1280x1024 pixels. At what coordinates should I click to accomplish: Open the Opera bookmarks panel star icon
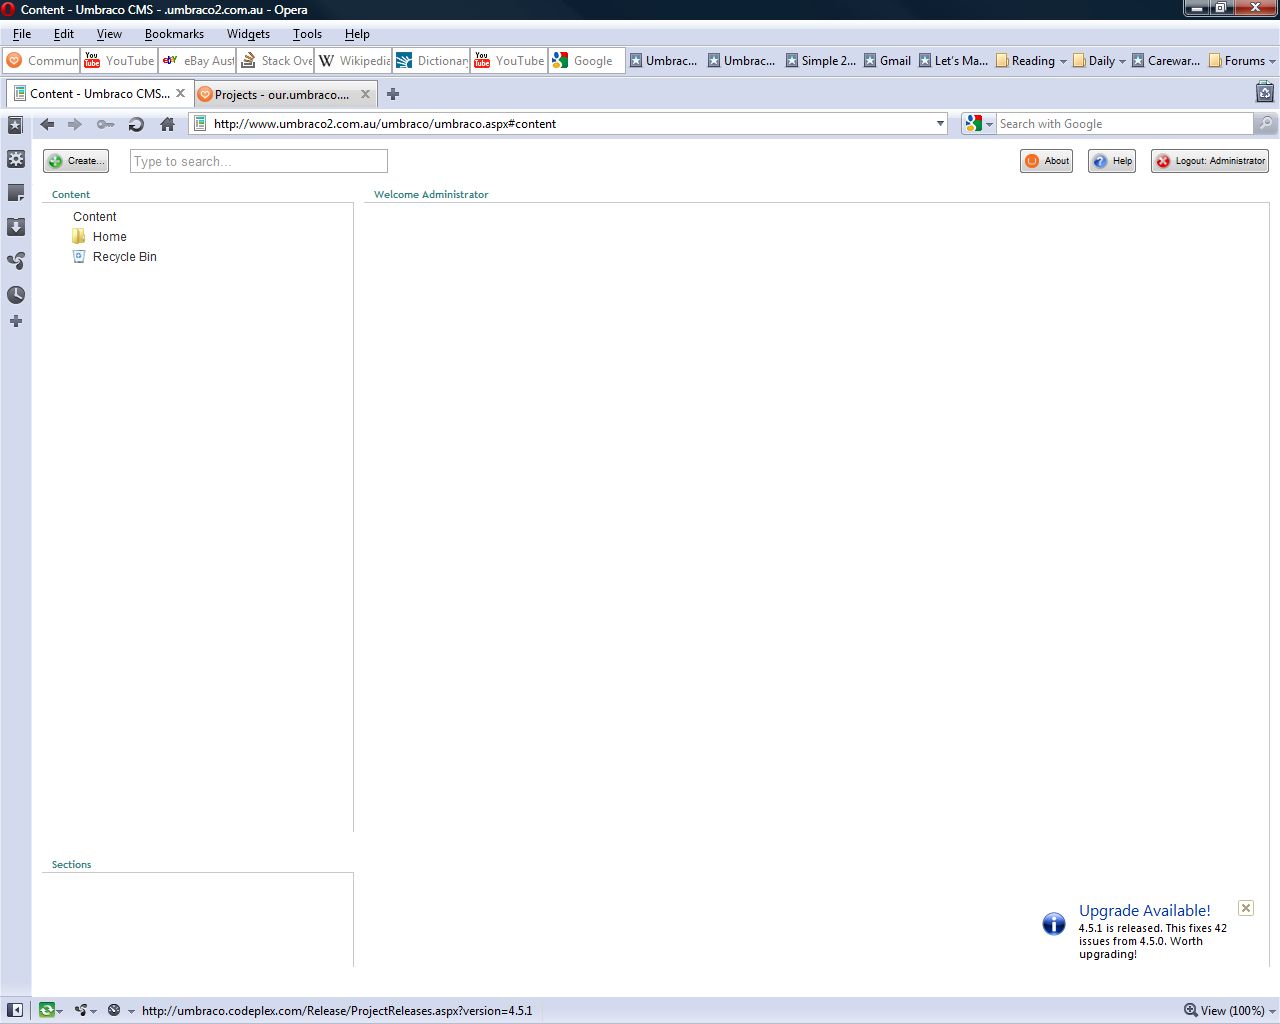pos(15,125)
